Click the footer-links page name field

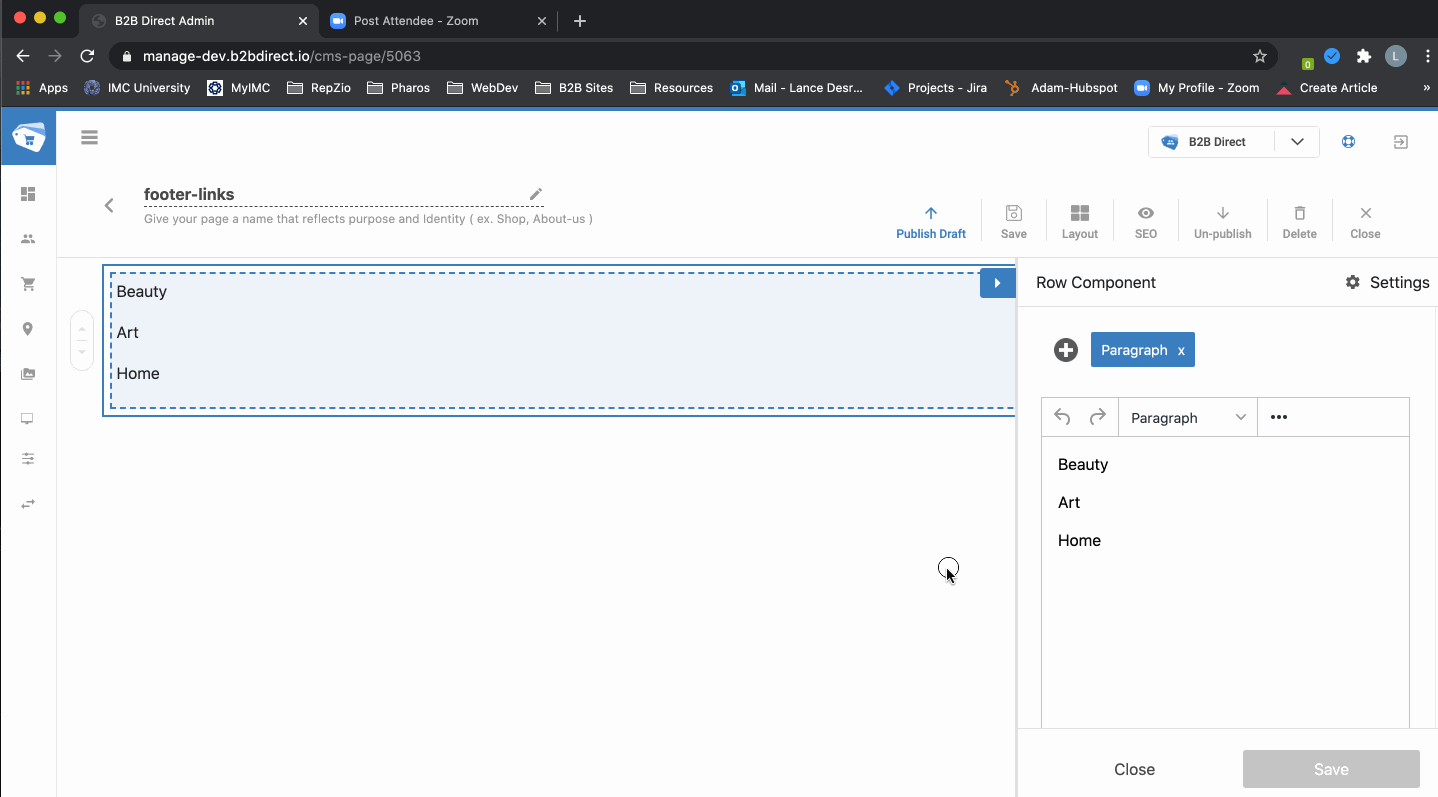(x=344, y=194)
